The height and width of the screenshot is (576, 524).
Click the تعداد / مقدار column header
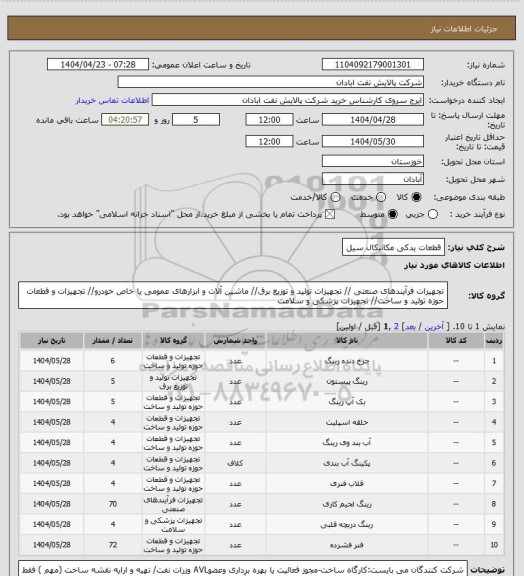coord(112,341)
